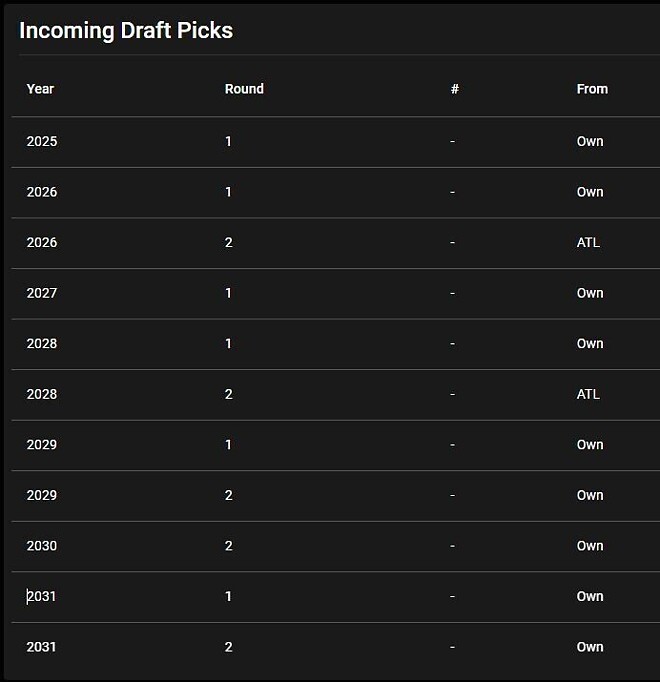Click Own in the 2025 pick row
The image size is (660, 682).
coord(590,141)
